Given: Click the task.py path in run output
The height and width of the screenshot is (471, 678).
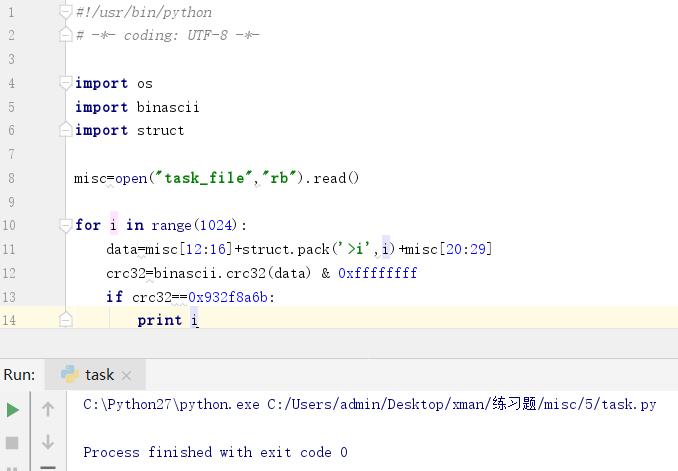Looking at the screenshot, I should [462, 404].
